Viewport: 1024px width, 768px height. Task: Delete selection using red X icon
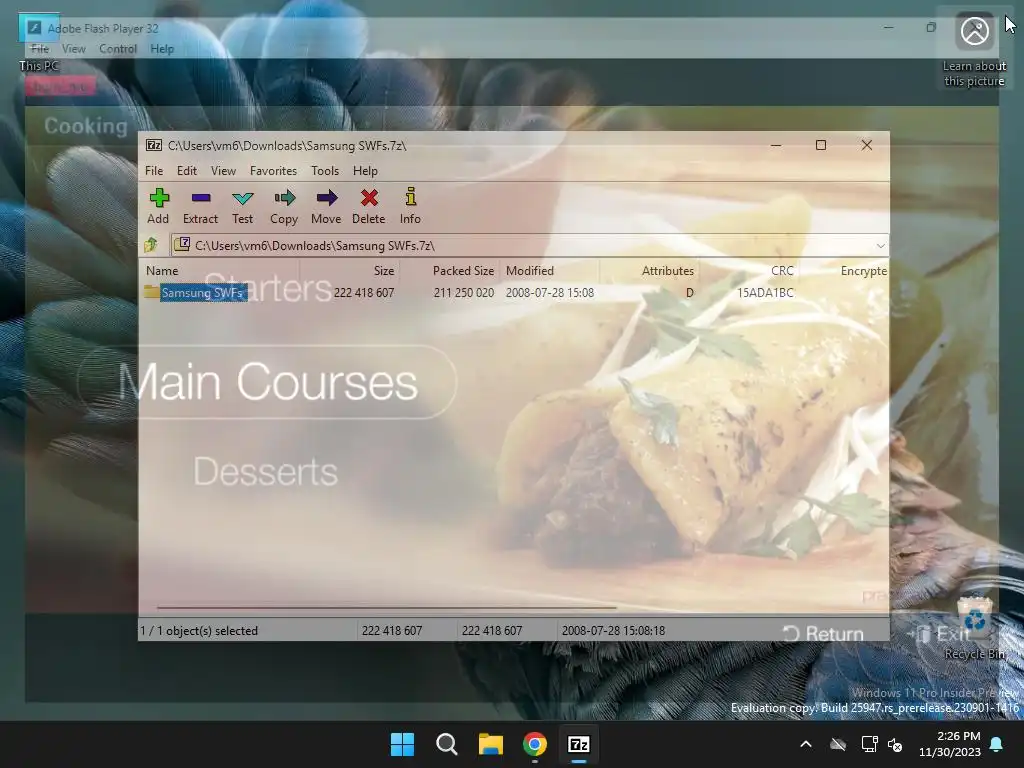(369, 206)
